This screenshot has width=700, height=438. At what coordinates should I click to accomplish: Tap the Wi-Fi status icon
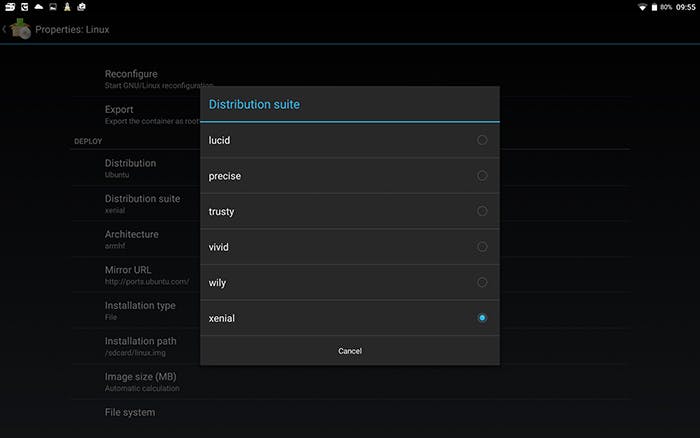click(x=642, y=7)
